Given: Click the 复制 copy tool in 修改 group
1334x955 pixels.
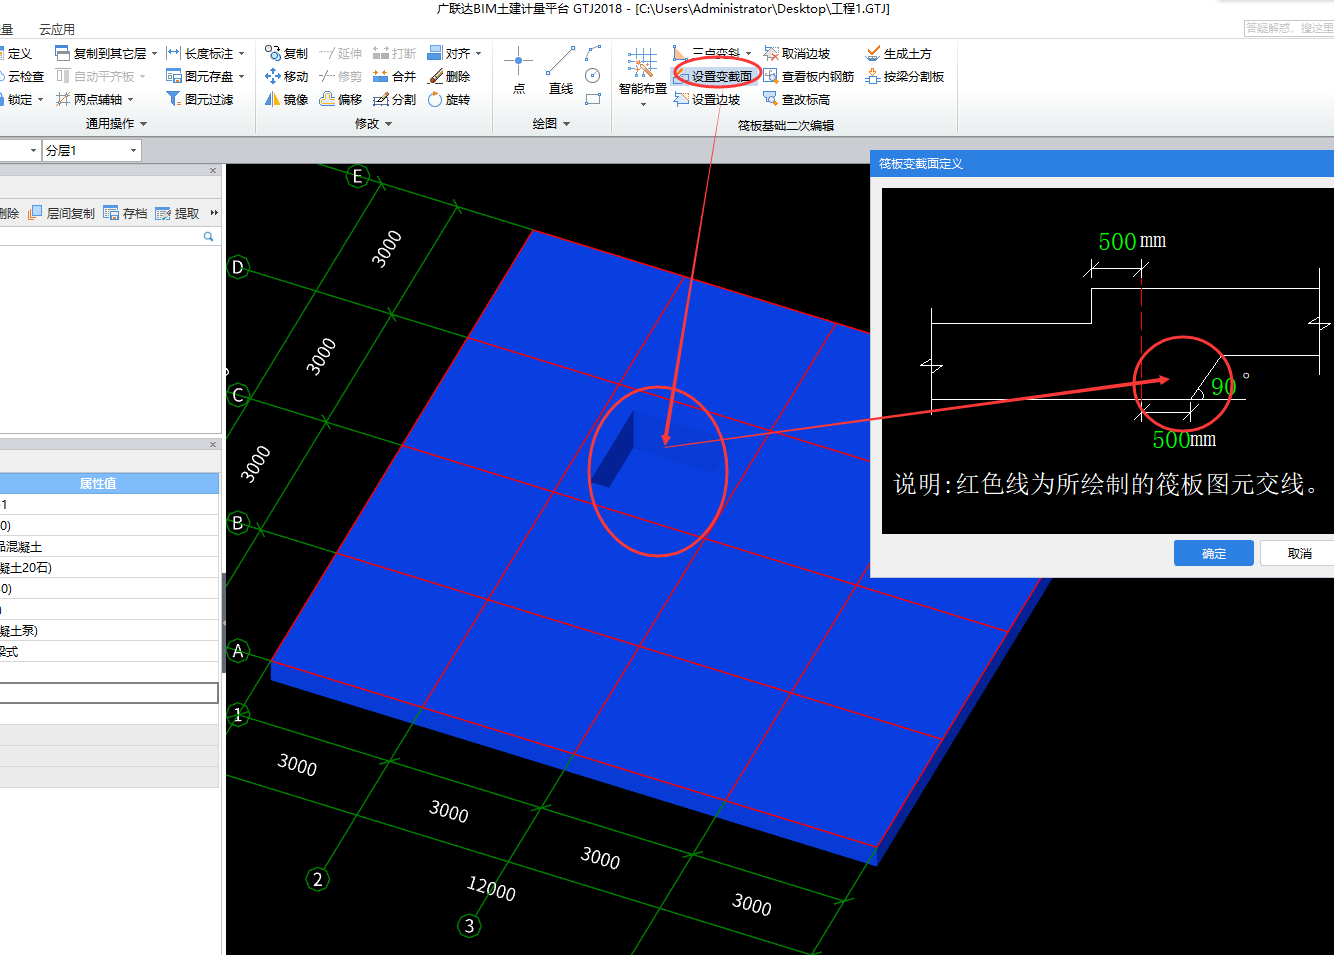Looking at the screenshot, I should (x=287, y=54).
